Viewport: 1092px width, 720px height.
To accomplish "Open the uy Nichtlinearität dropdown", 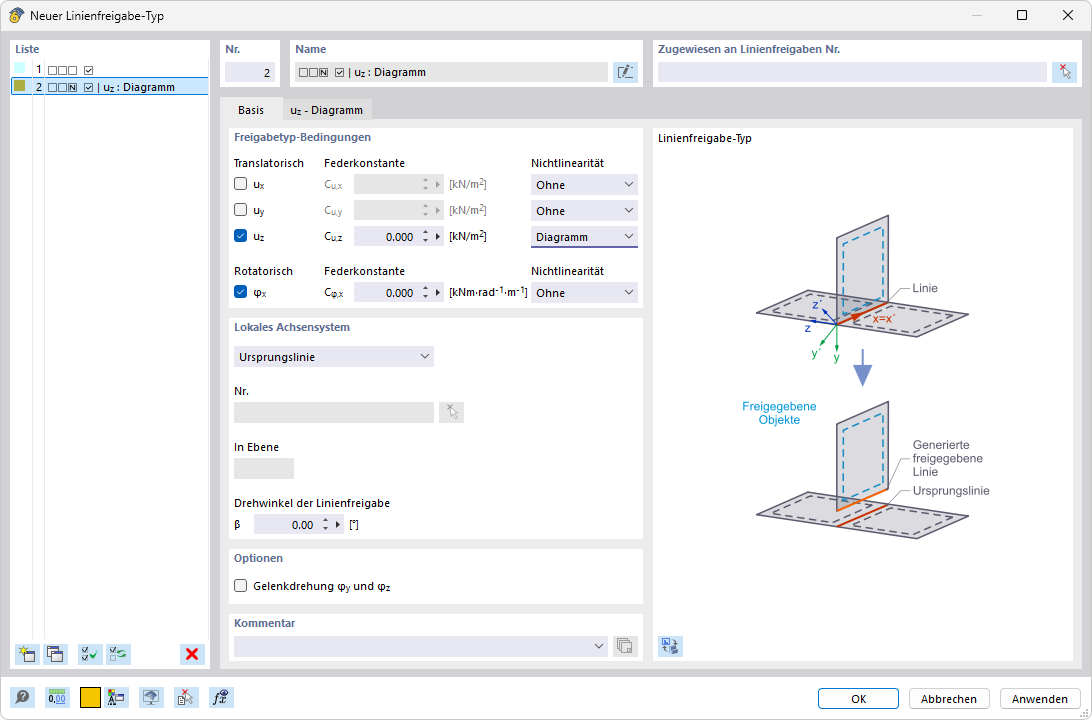I will click(x=584, y=210).
